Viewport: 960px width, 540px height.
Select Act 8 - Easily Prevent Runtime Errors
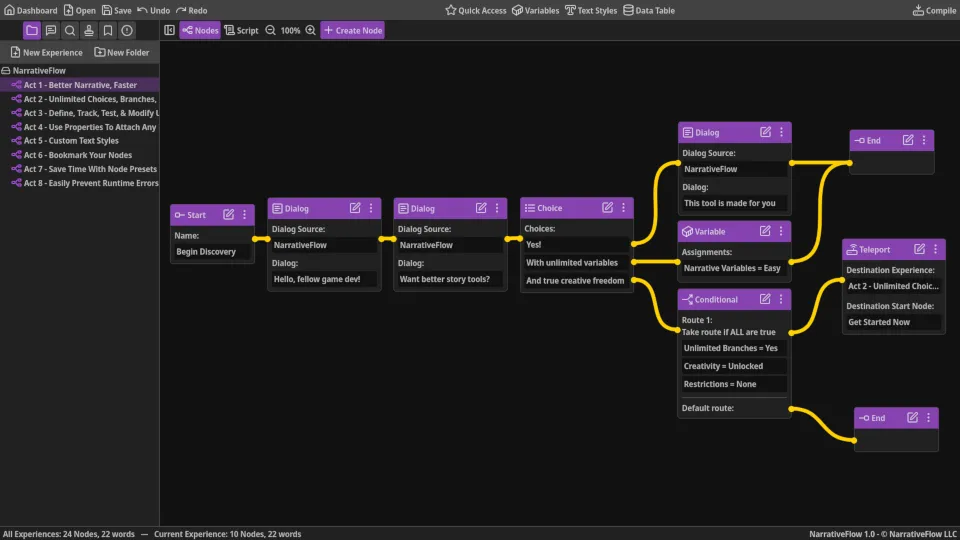pos(80,183)
